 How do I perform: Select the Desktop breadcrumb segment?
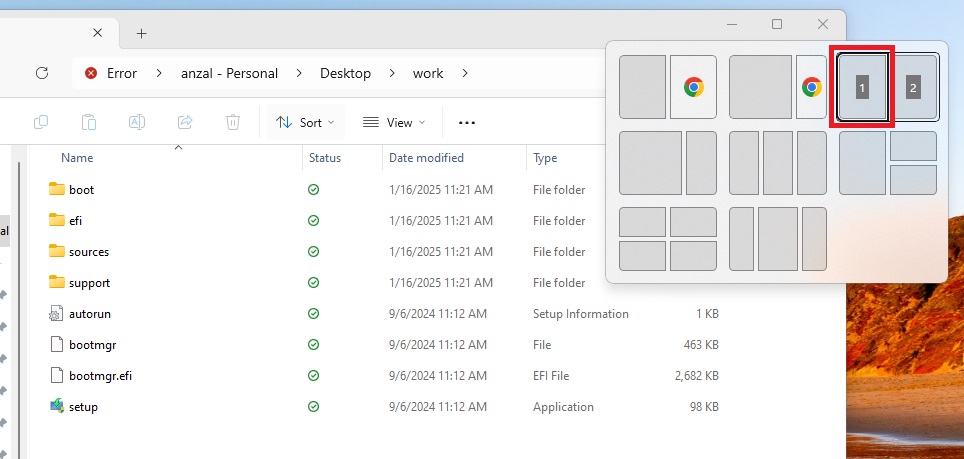click(x=345, y=73)
